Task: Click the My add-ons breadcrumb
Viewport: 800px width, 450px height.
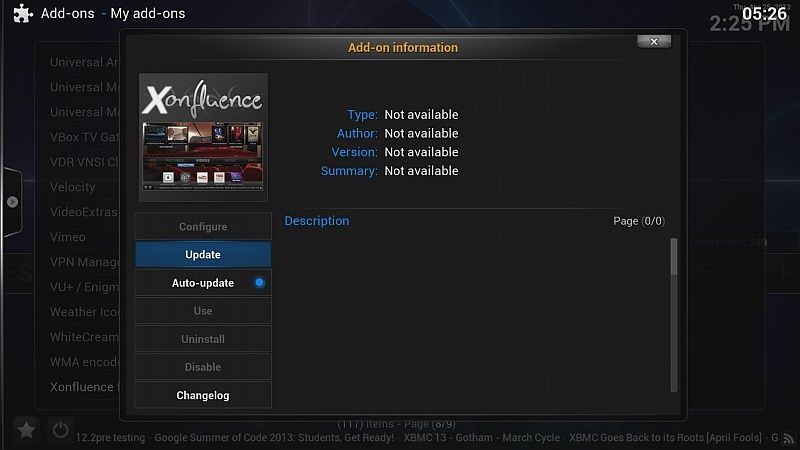Action: pyautogui.click(x=148, y=13)
